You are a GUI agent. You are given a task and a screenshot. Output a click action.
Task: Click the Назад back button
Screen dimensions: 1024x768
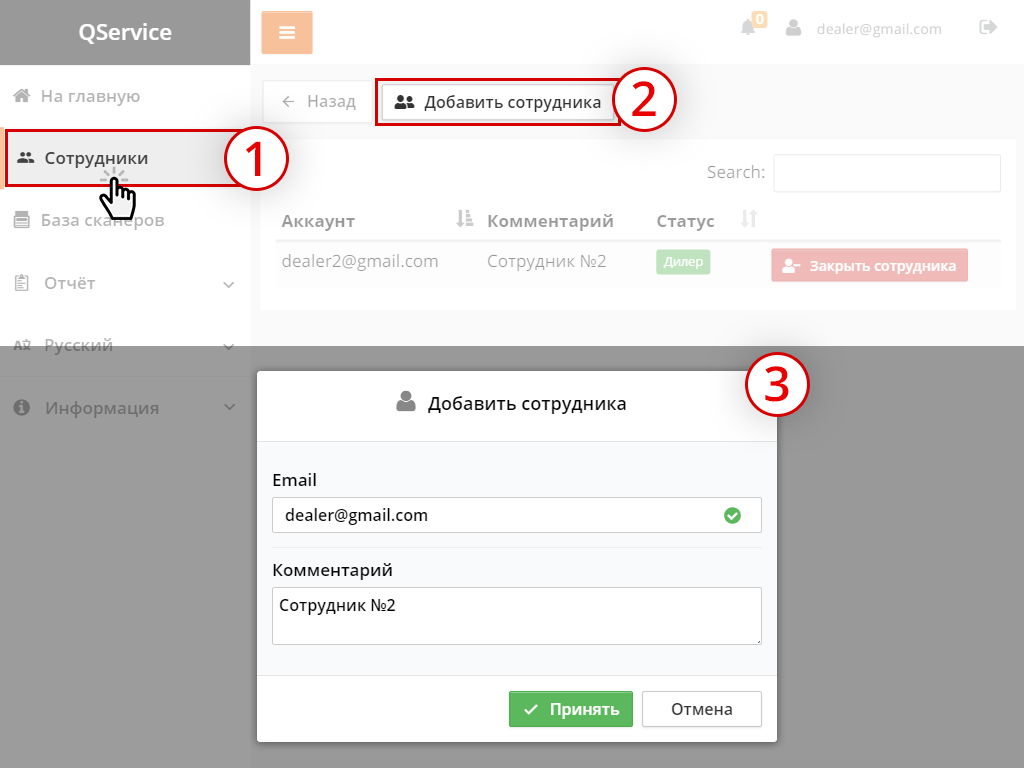(319, 101)
